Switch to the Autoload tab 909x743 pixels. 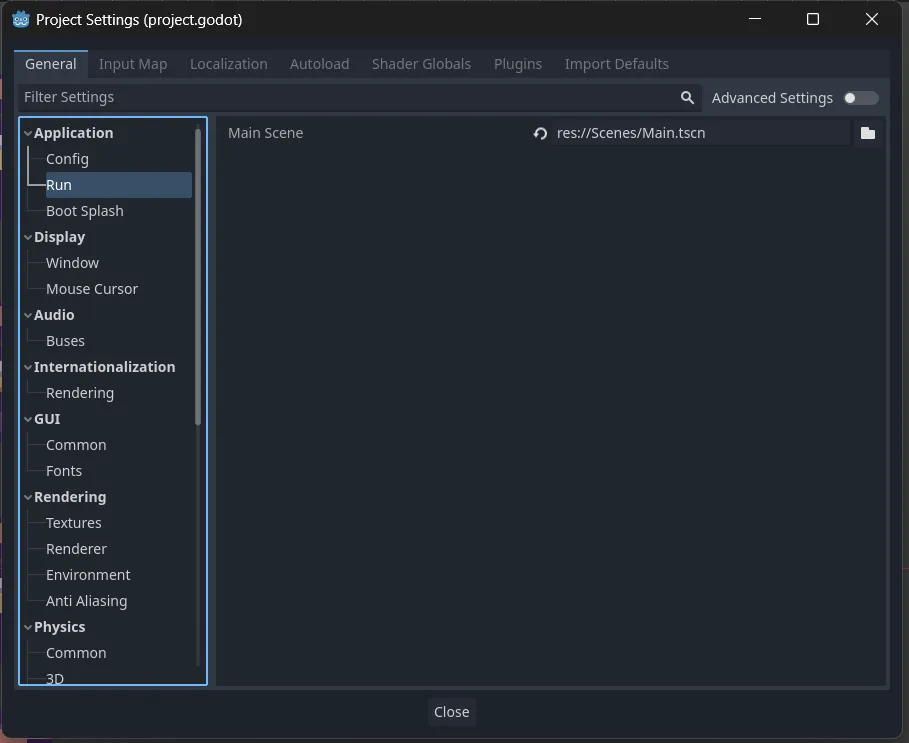pyautogui.click(x=319, y=64)
